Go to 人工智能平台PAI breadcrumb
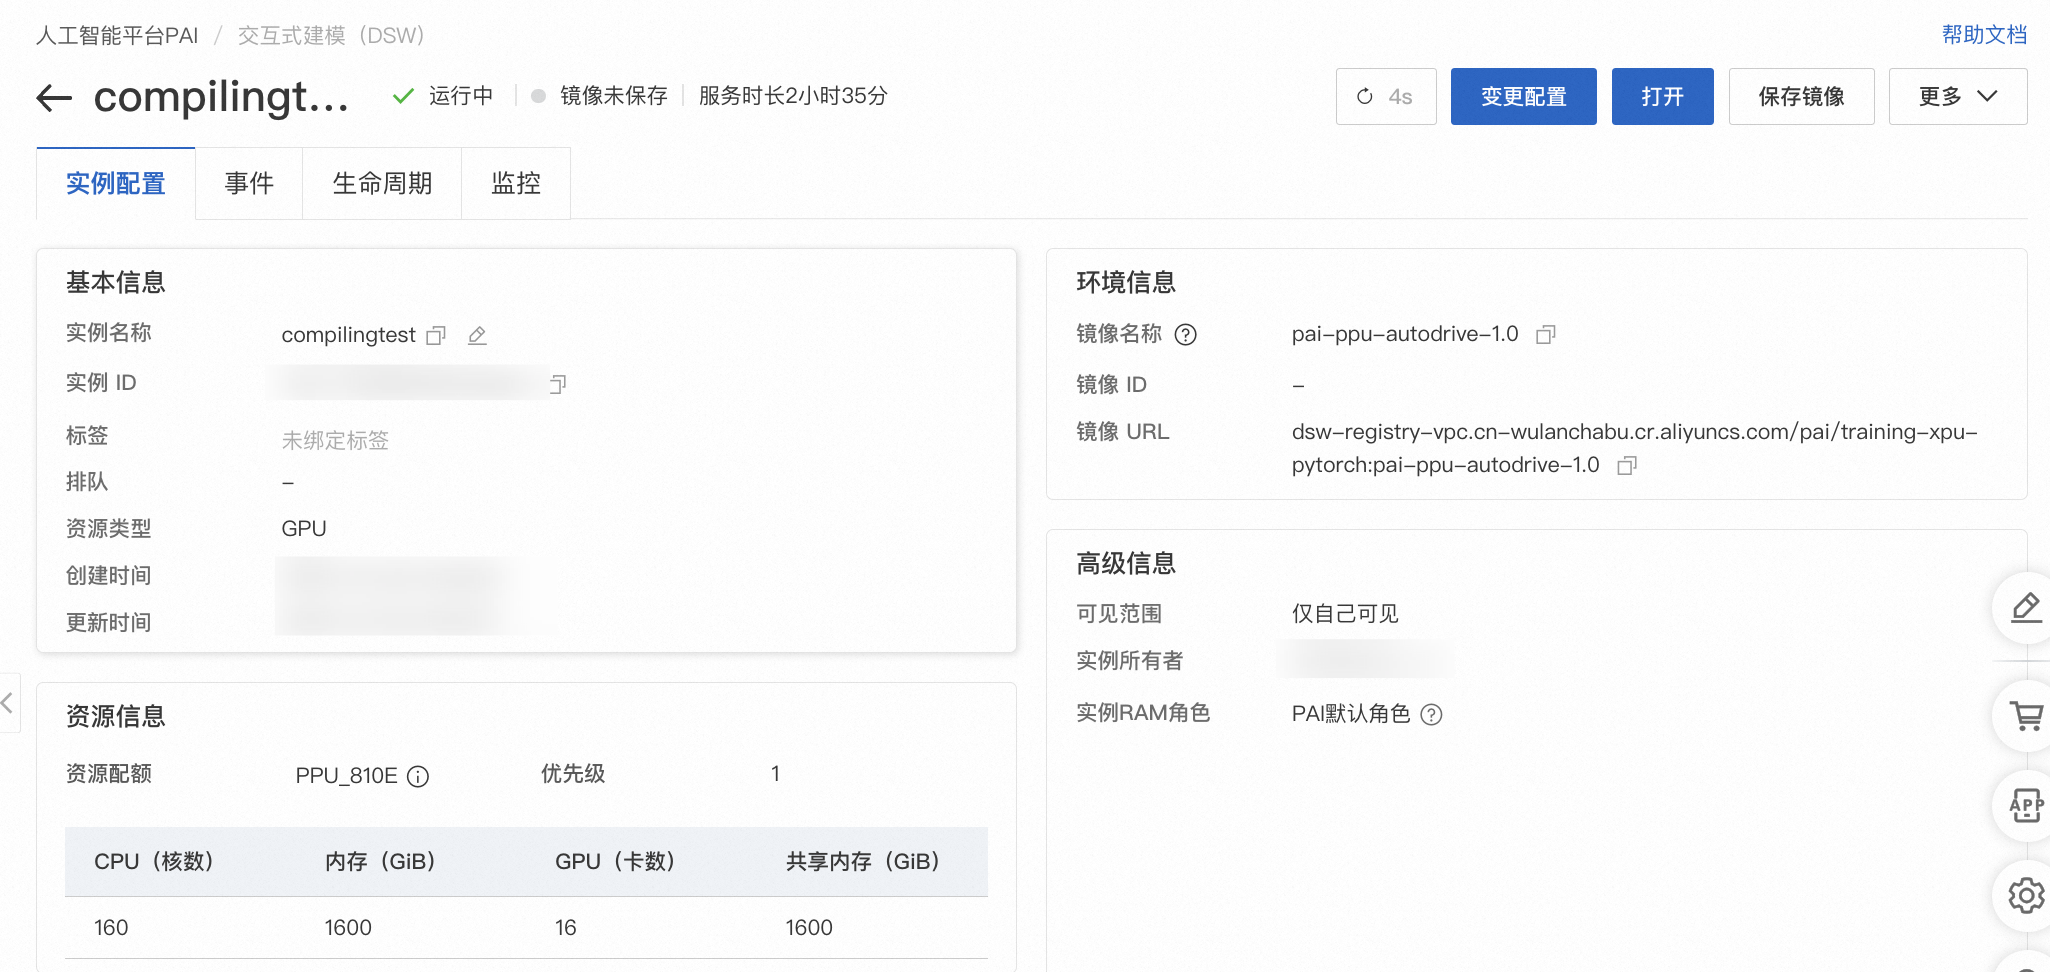Screen dimensions: 2050x972 pos(117,36)
